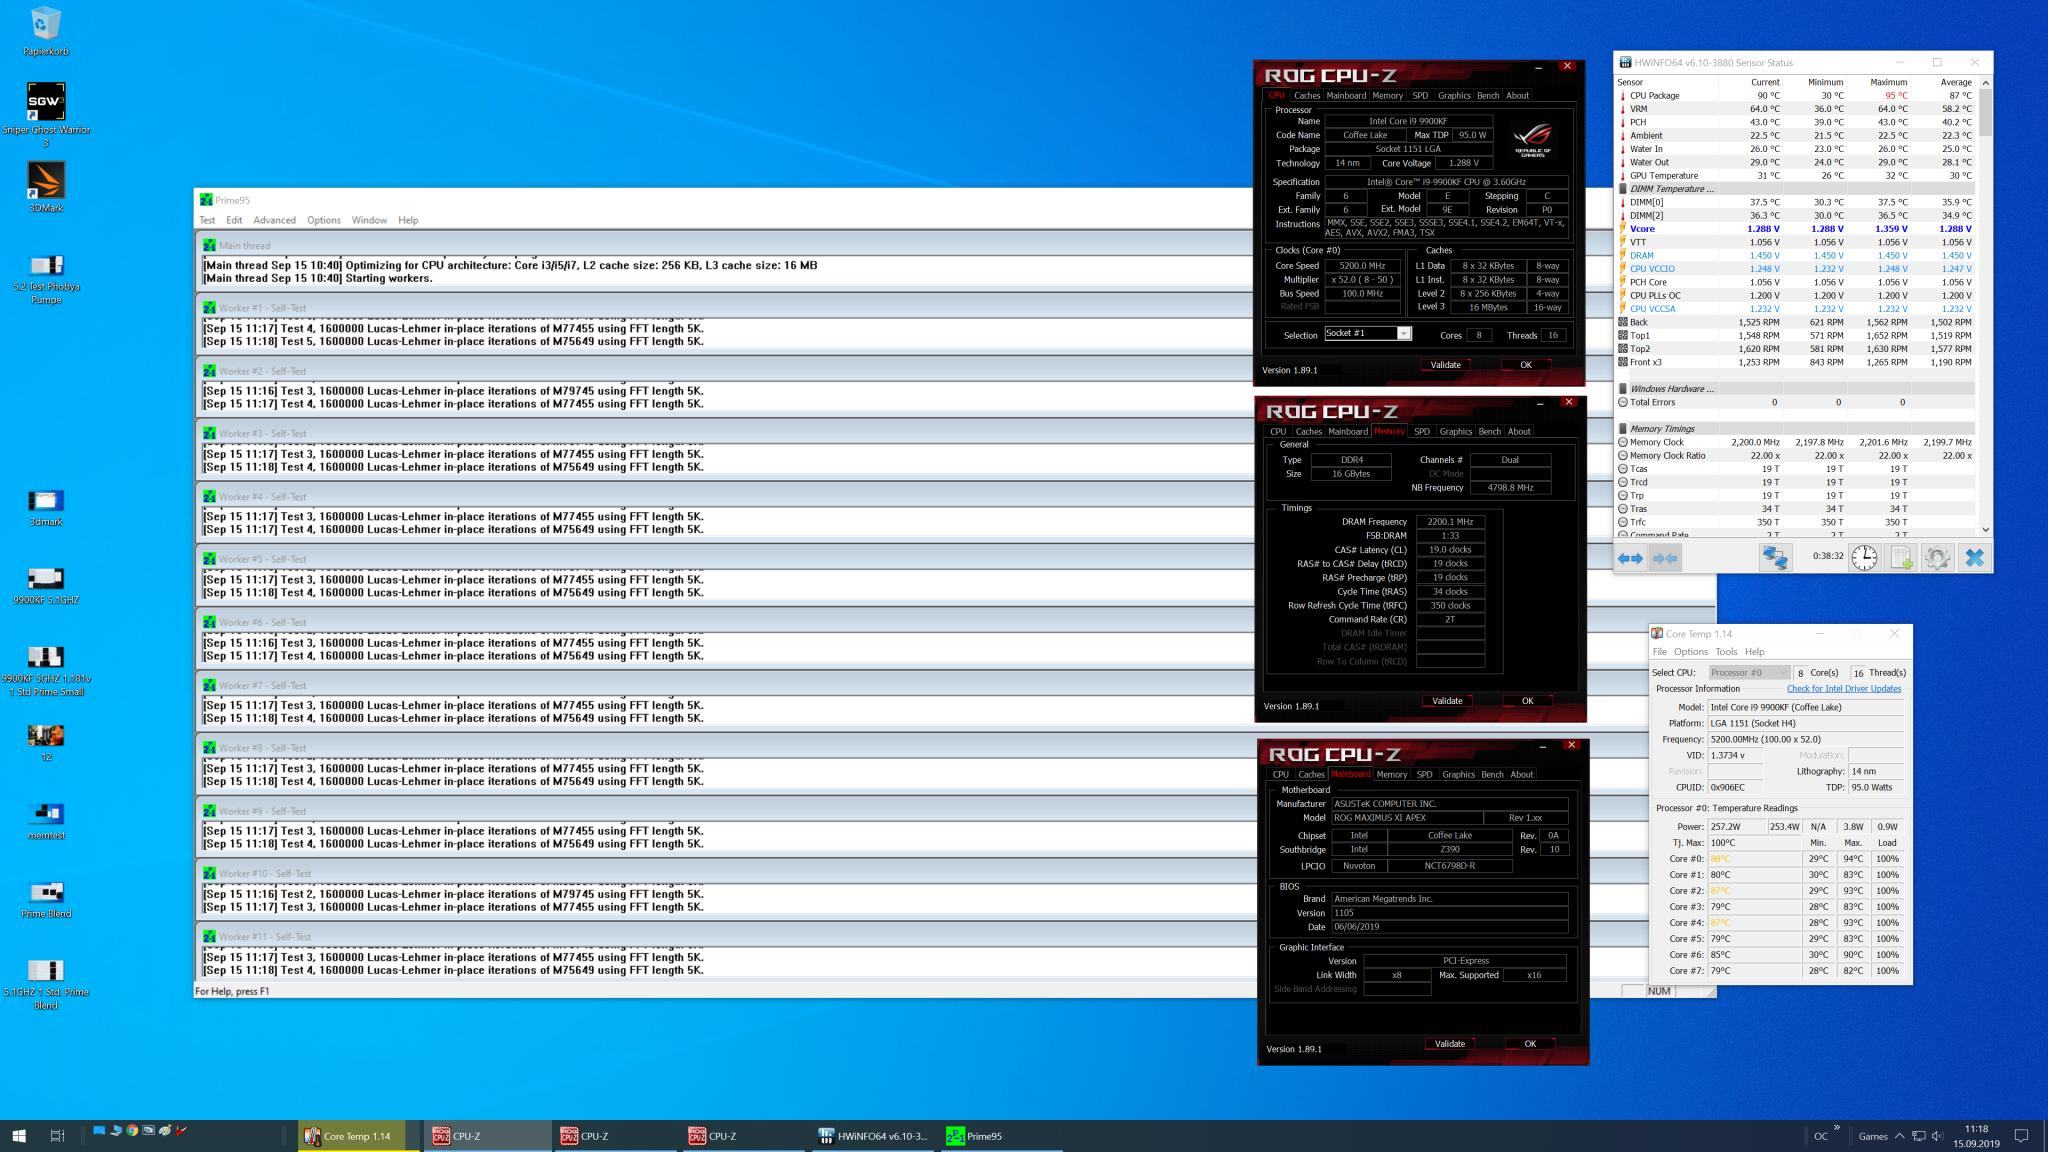2048x1152 pixels.
Task: Click the volume icon in system tray
Action: (1937, 1136)
